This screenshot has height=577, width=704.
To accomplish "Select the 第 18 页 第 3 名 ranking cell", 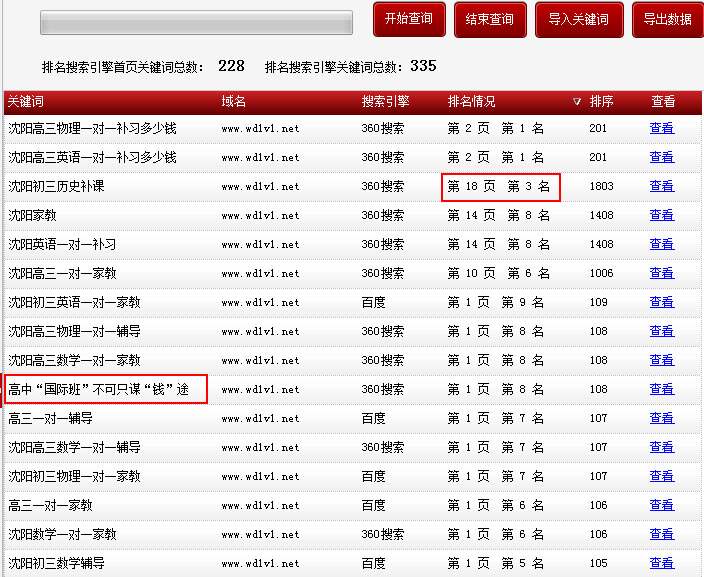I will point(499,186).
